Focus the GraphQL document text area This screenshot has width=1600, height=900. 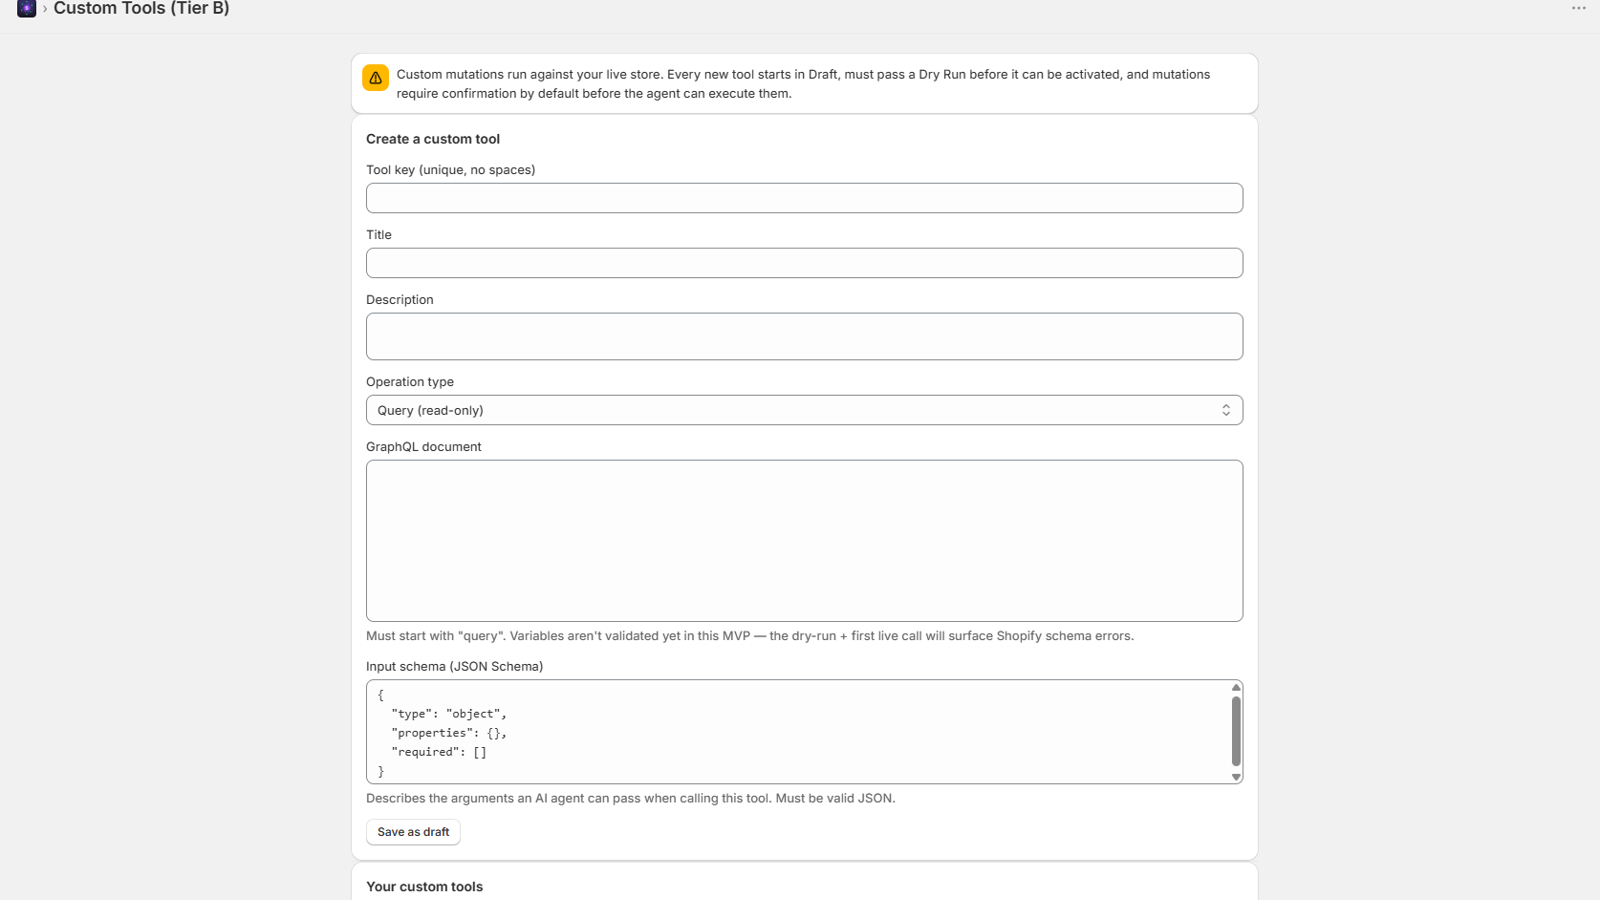tap(804, 541)
